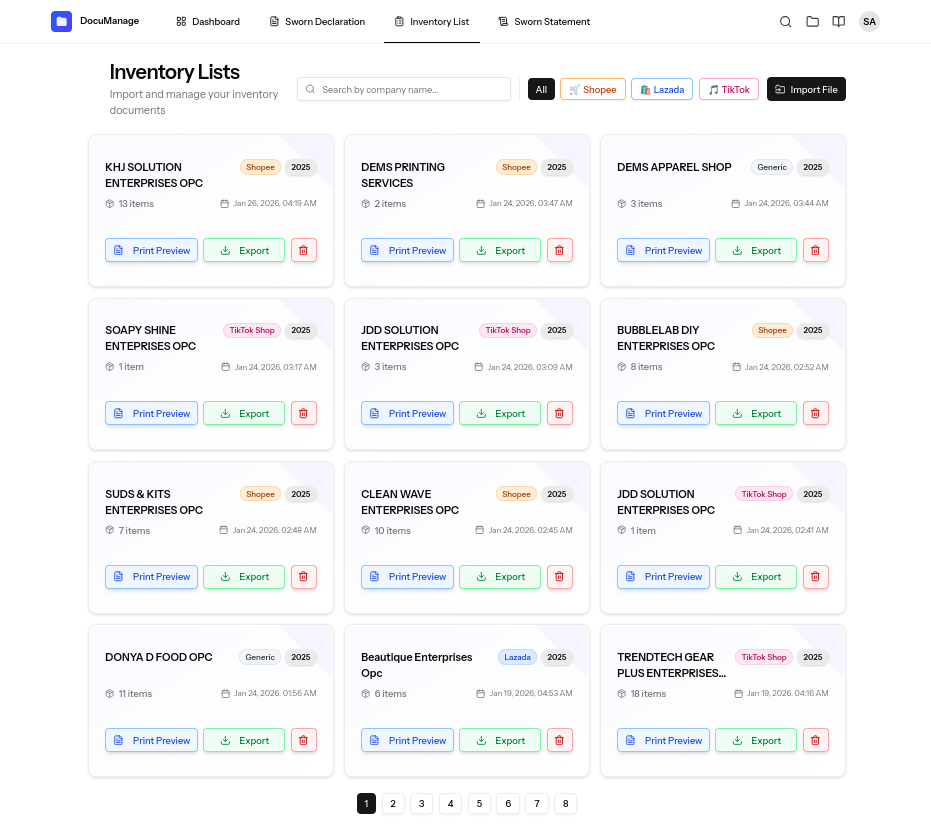Export DEMS APPAREL SHOP list
The image size is (931, 825).
point(756,250)
